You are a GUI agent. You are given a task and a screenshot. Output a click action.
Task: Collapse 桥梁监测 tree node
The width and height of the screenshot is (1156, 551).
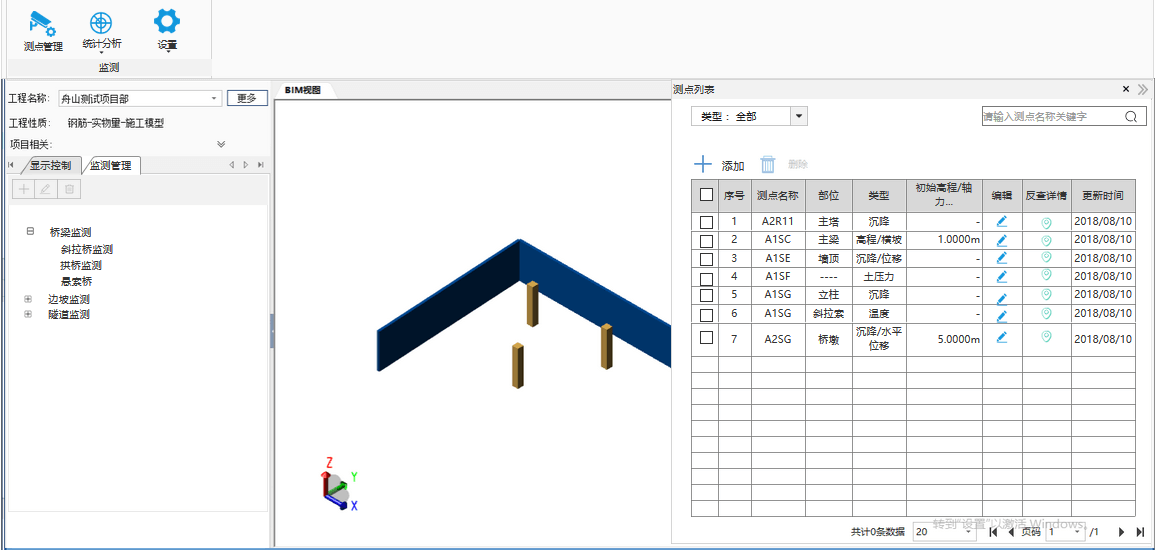pyautogui.click(x=30, y=231)
